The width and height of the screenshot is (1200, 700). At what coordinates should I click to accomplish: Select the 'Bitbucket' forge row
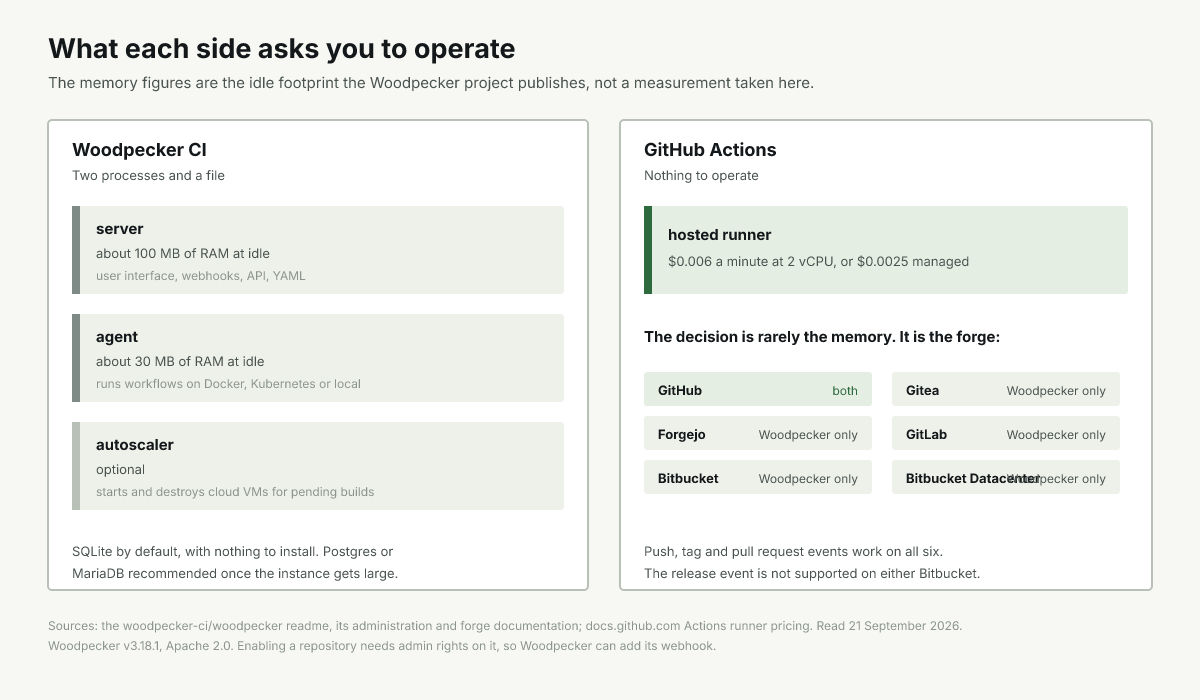(758, 478)
